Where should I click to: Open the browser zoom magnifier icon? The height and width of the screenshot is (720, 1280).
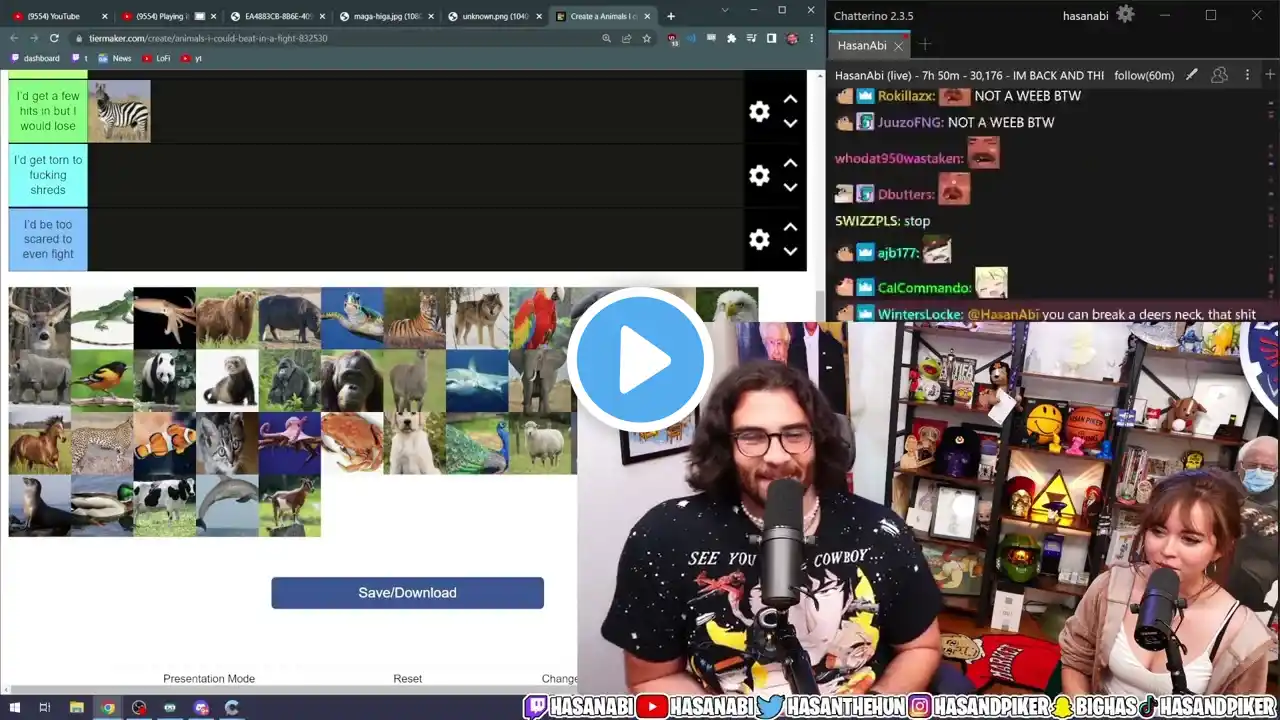click(x=606, y=38)
